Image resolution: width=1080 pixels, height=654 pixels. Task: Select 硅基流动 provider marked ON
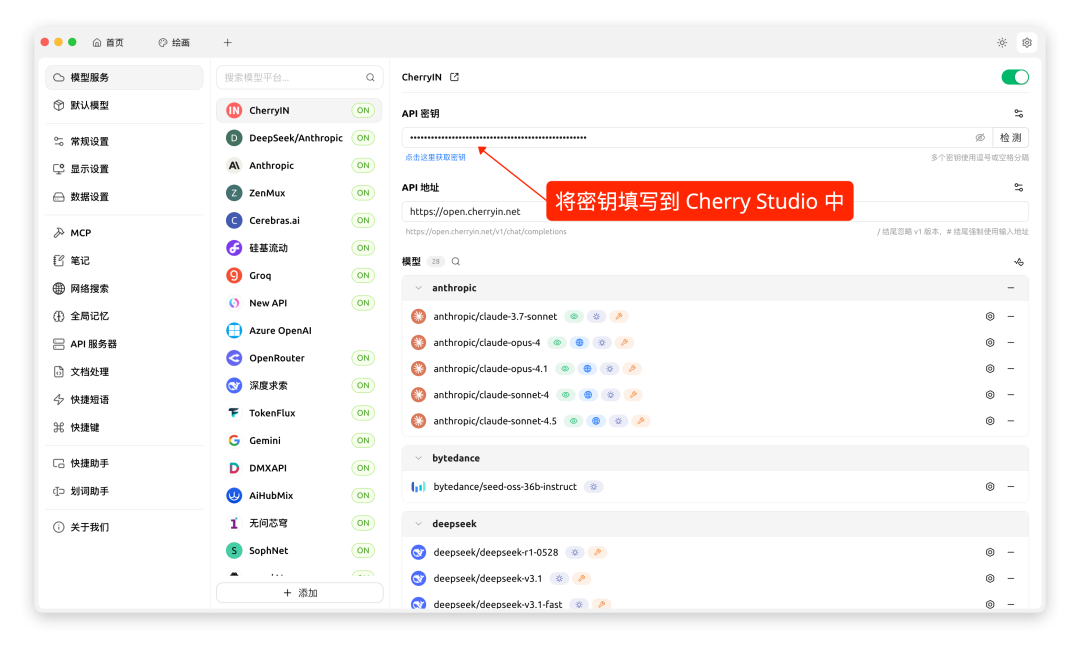[x=300, y=248]
